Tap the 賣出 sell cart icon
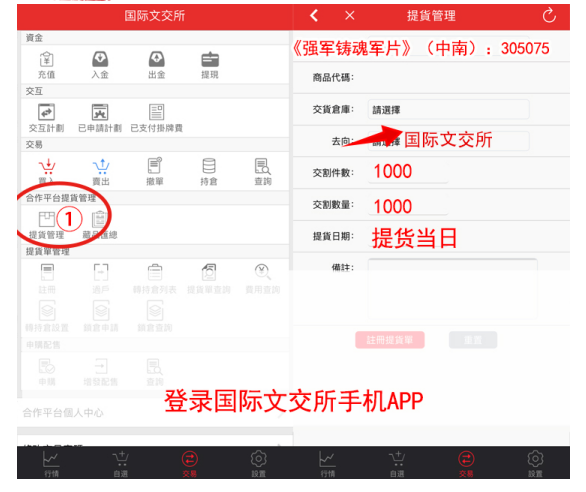Image resolution: width=586 pixels, height=492 pixels. [101, 172]
